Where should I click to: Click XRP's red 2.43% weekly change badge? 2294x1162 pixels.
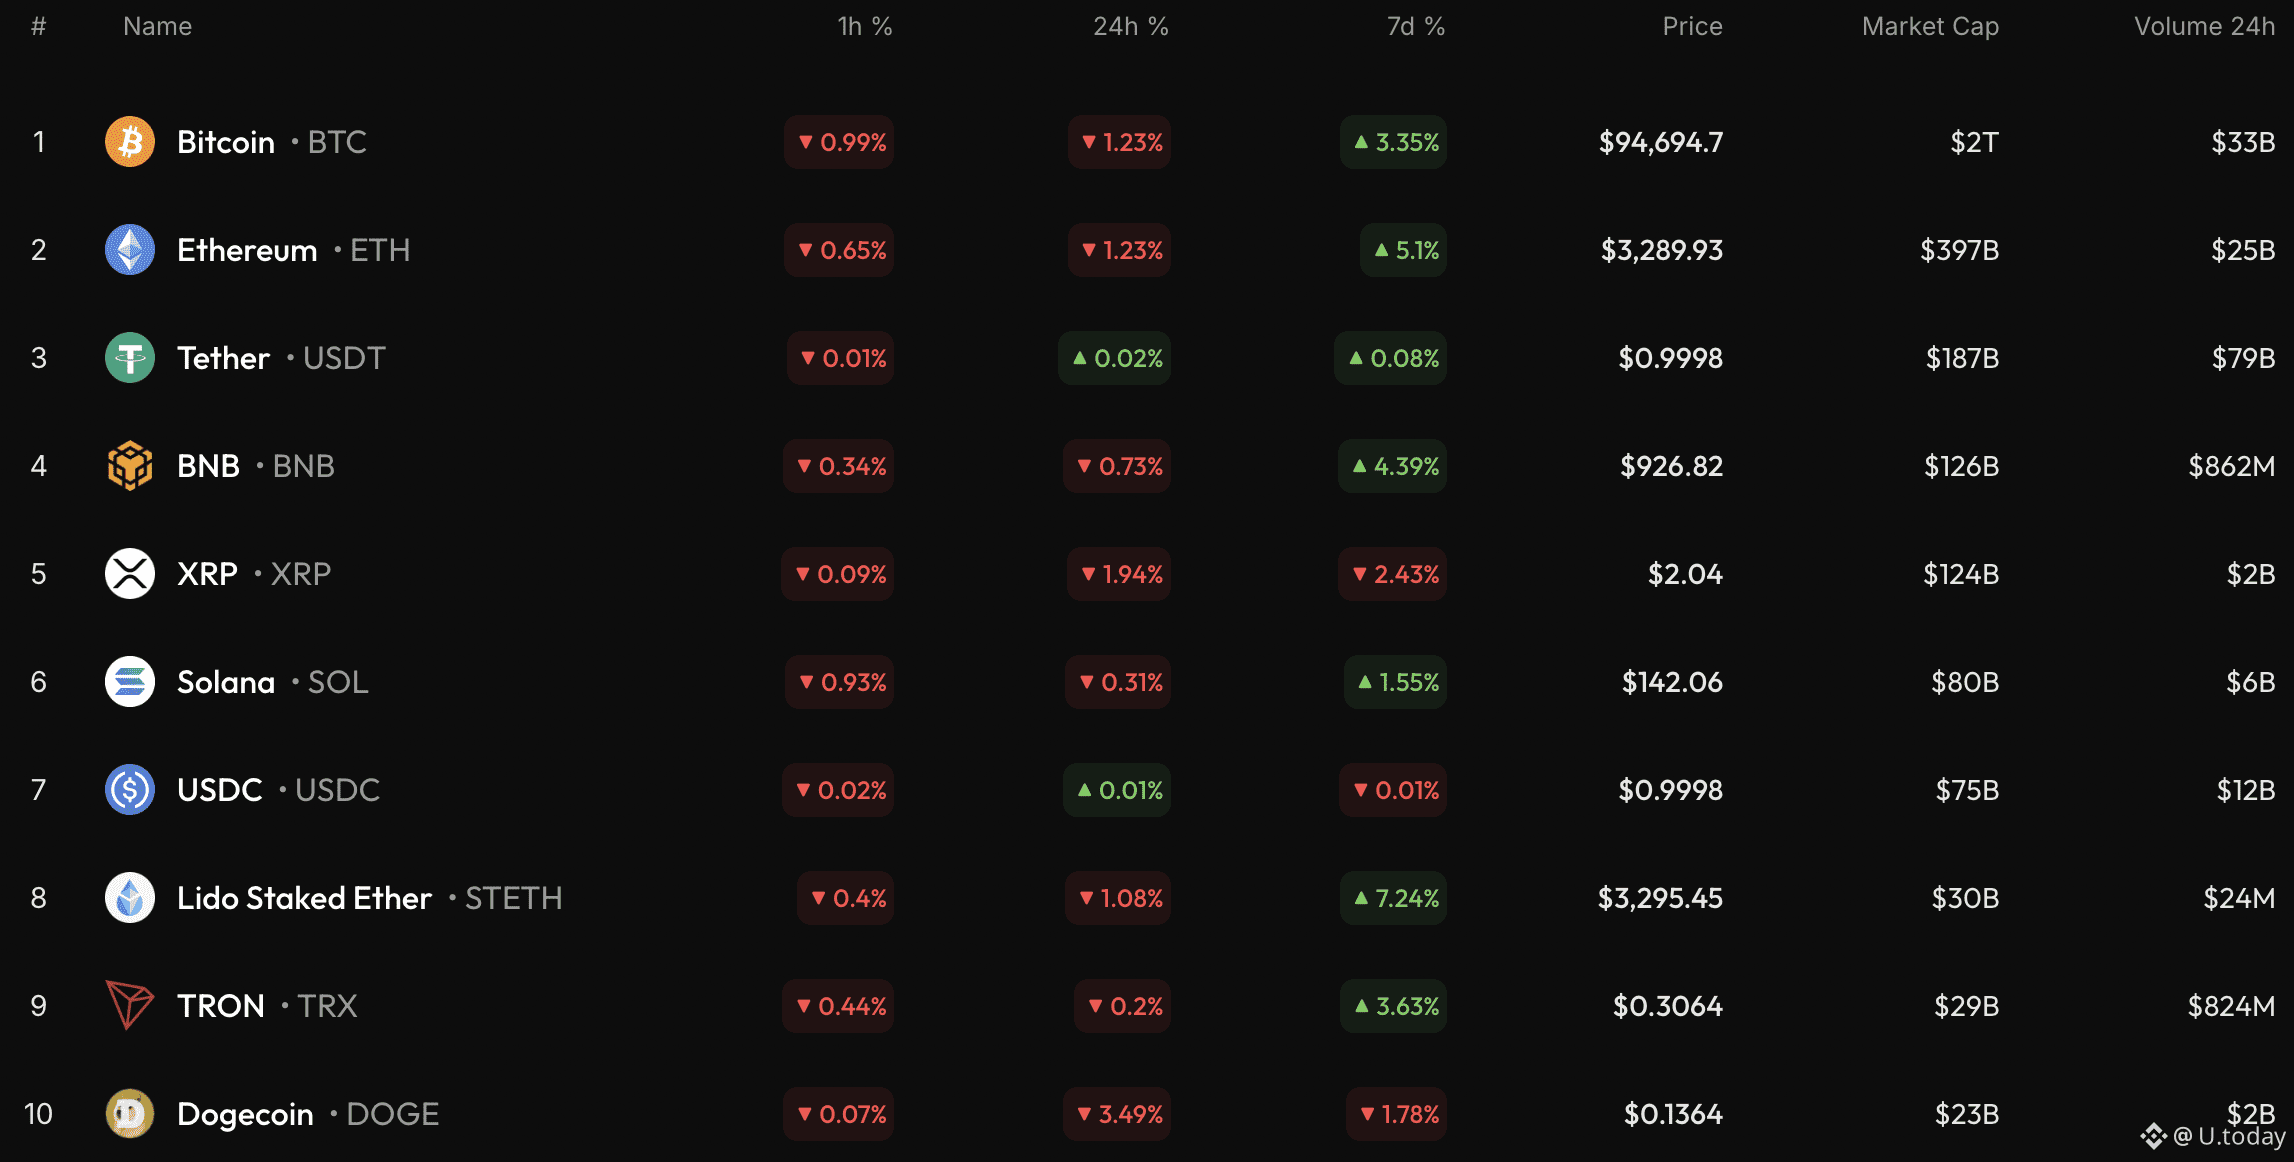(x=1392, y=575)
